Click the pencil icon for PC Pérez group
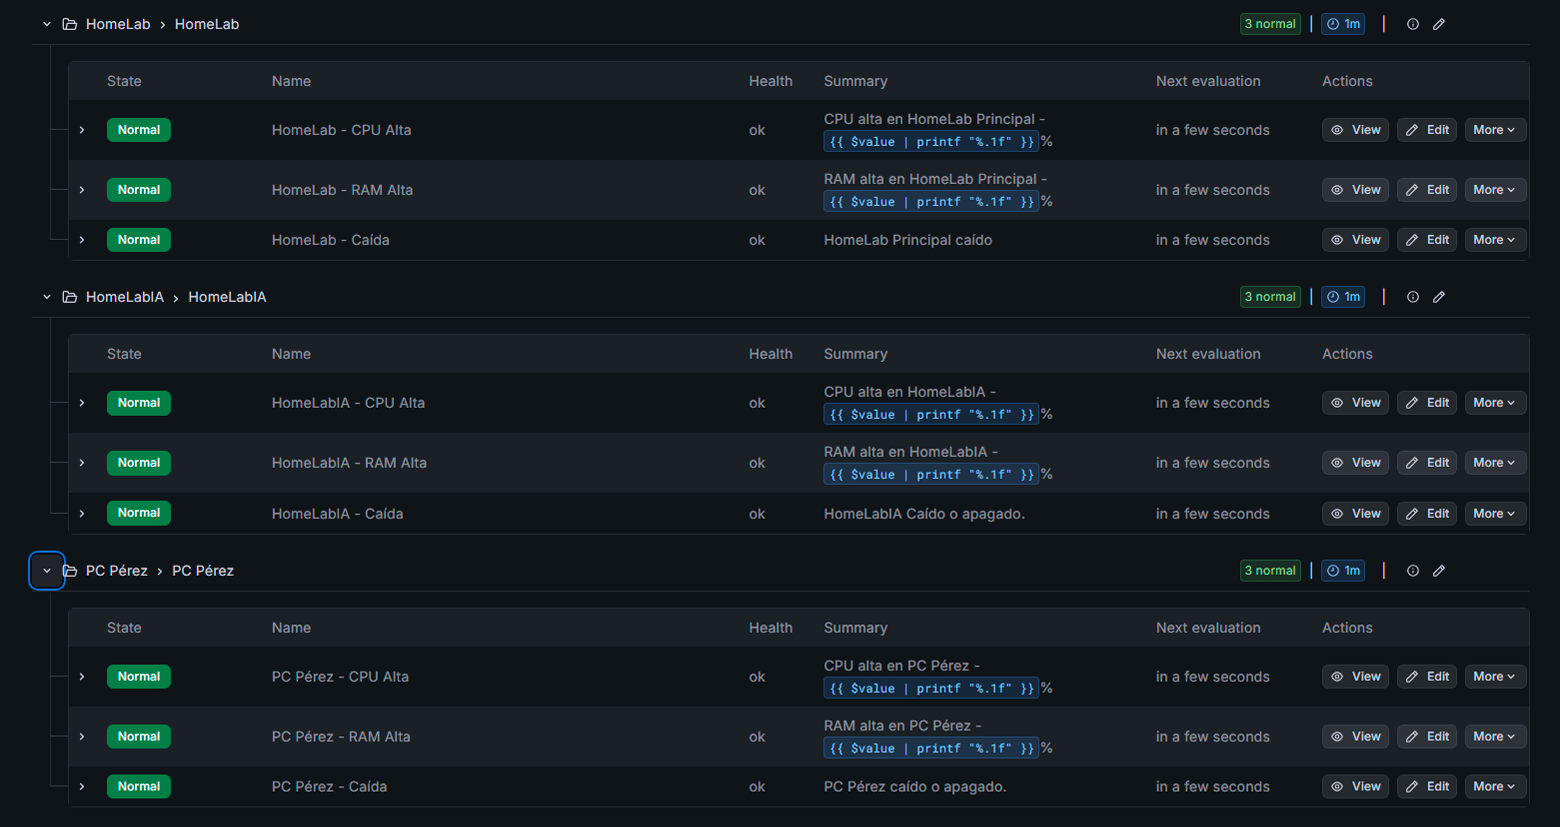1560x827 pixels. (1439, 570)
